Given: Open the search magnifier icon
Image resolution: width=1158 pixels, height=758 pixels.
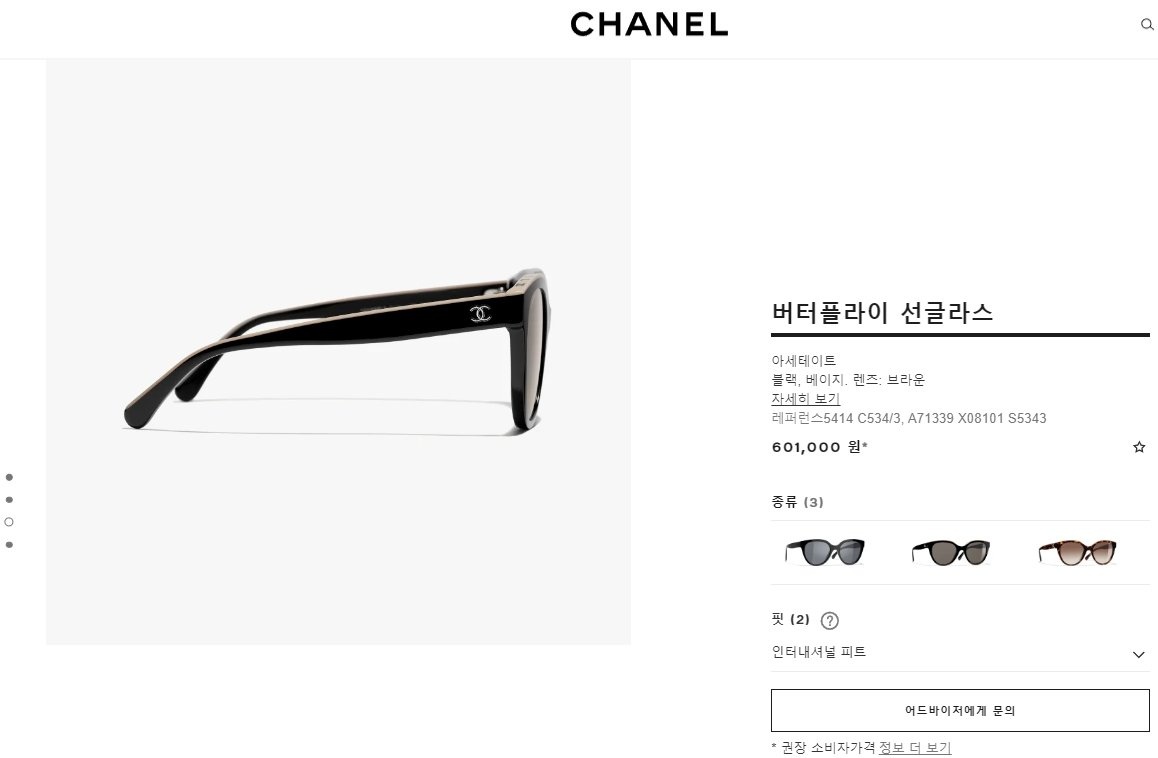Looking at the screenshot, I should [x=1147, y=24].
